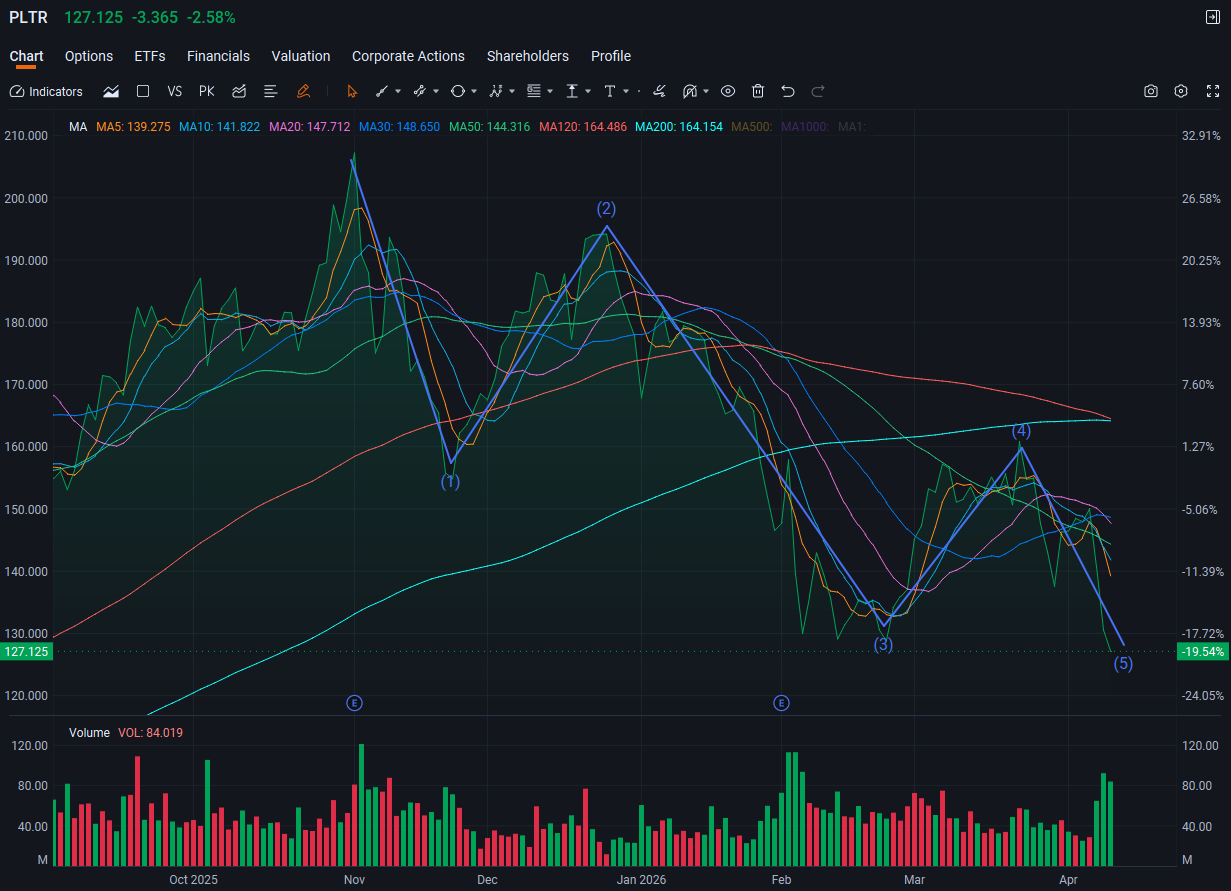The width and height of the screenshot is (1231, 891).
Task: Select the circle shape drawing tool
Action: click(x=458, y=91)
